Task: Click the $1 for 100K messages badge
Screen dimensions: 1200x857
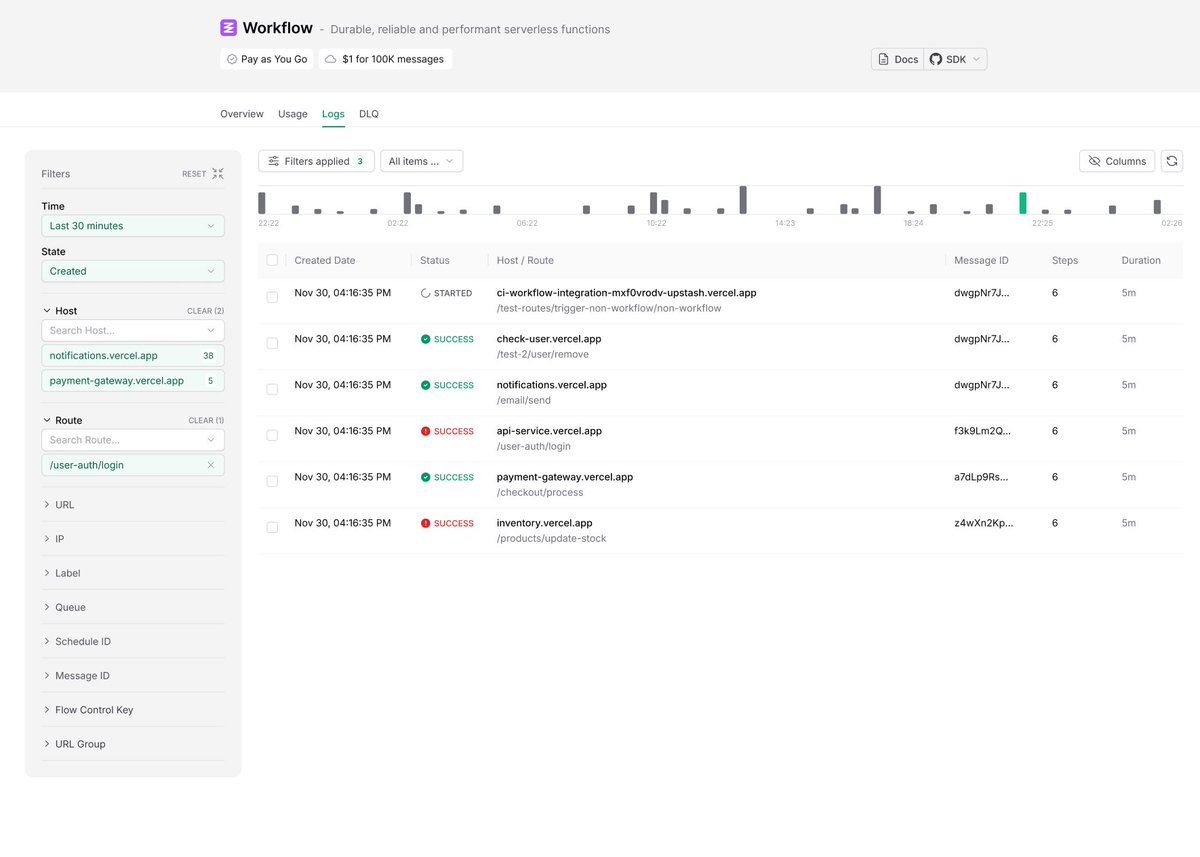Action: click(385, 59)
